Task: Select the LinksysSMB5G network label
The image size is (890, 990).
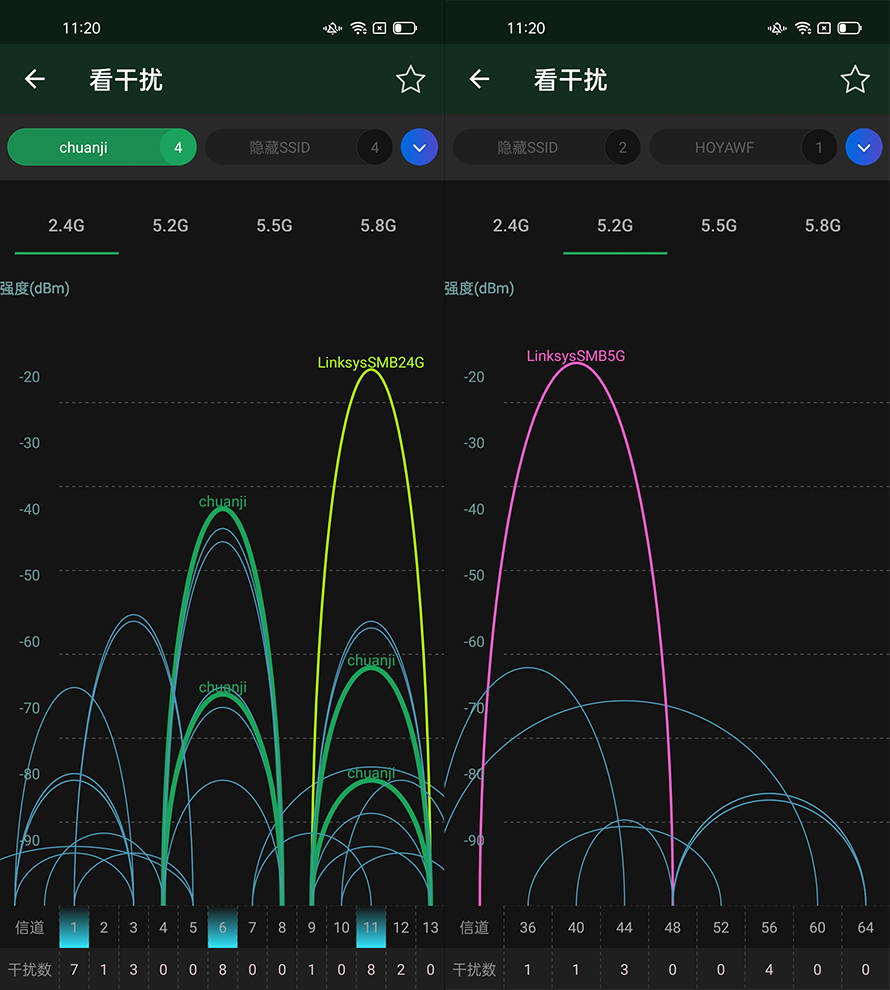Action: (x=576, y=356)
